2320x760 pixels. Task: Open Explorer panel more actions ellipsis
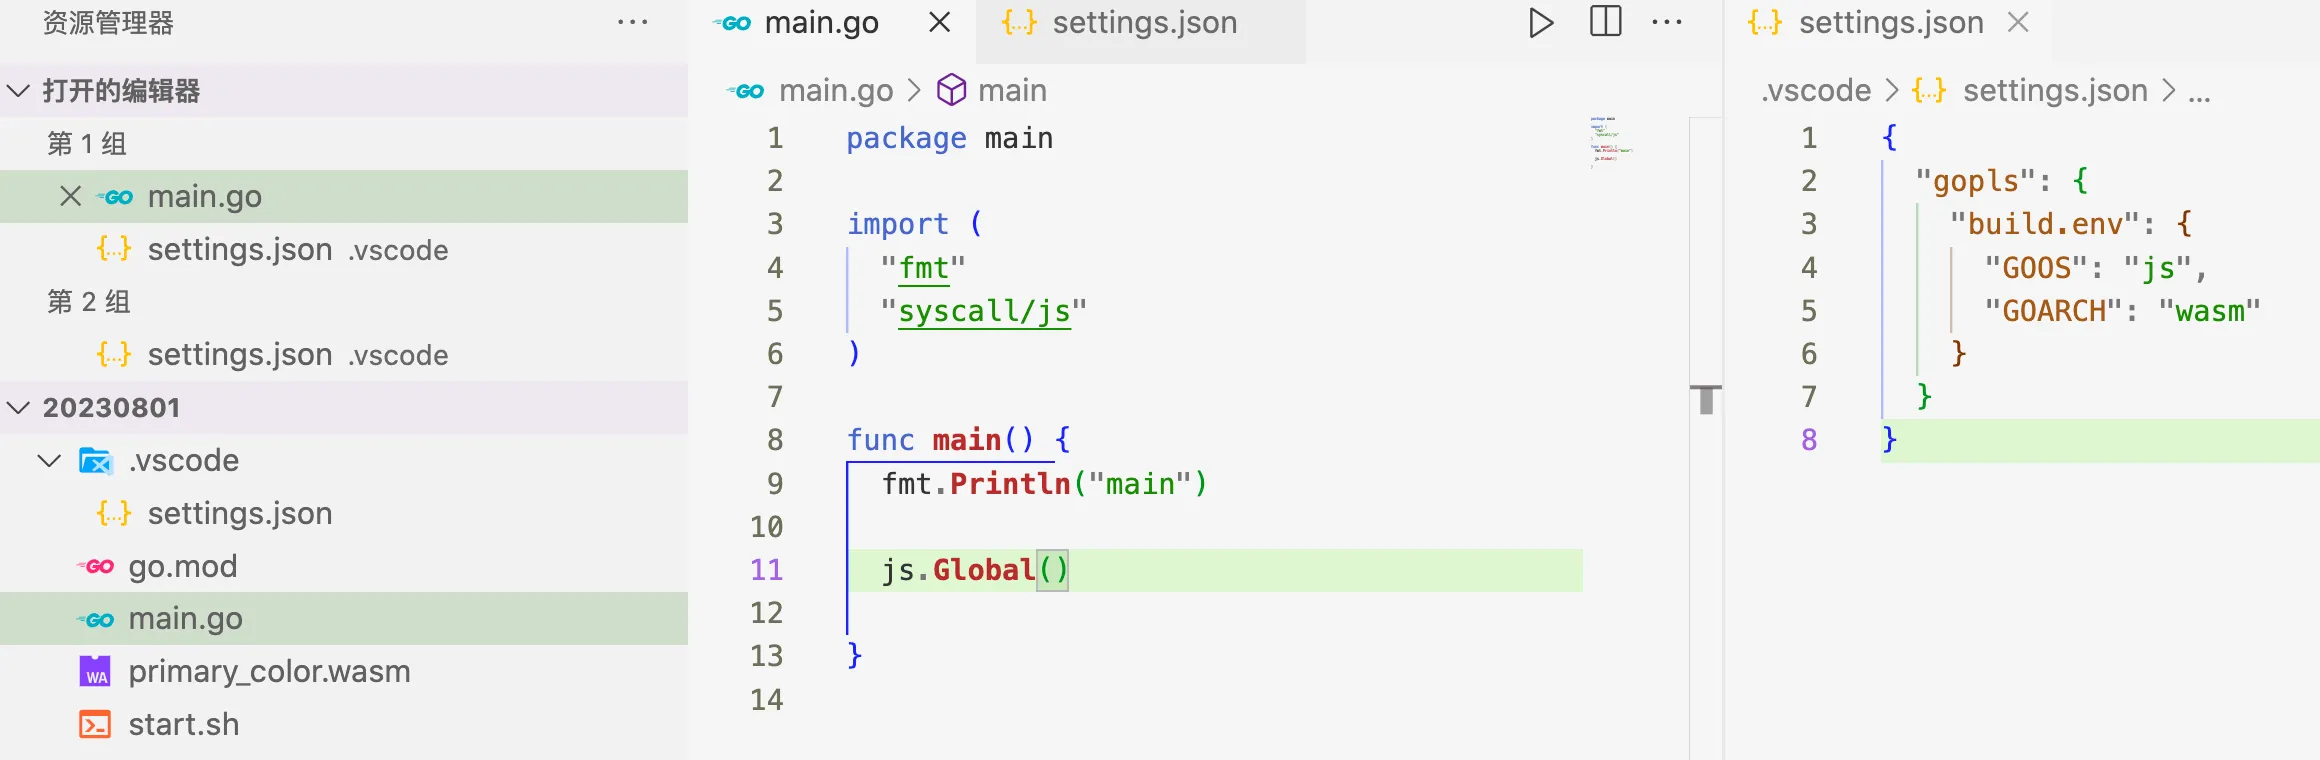coord(632,22)
